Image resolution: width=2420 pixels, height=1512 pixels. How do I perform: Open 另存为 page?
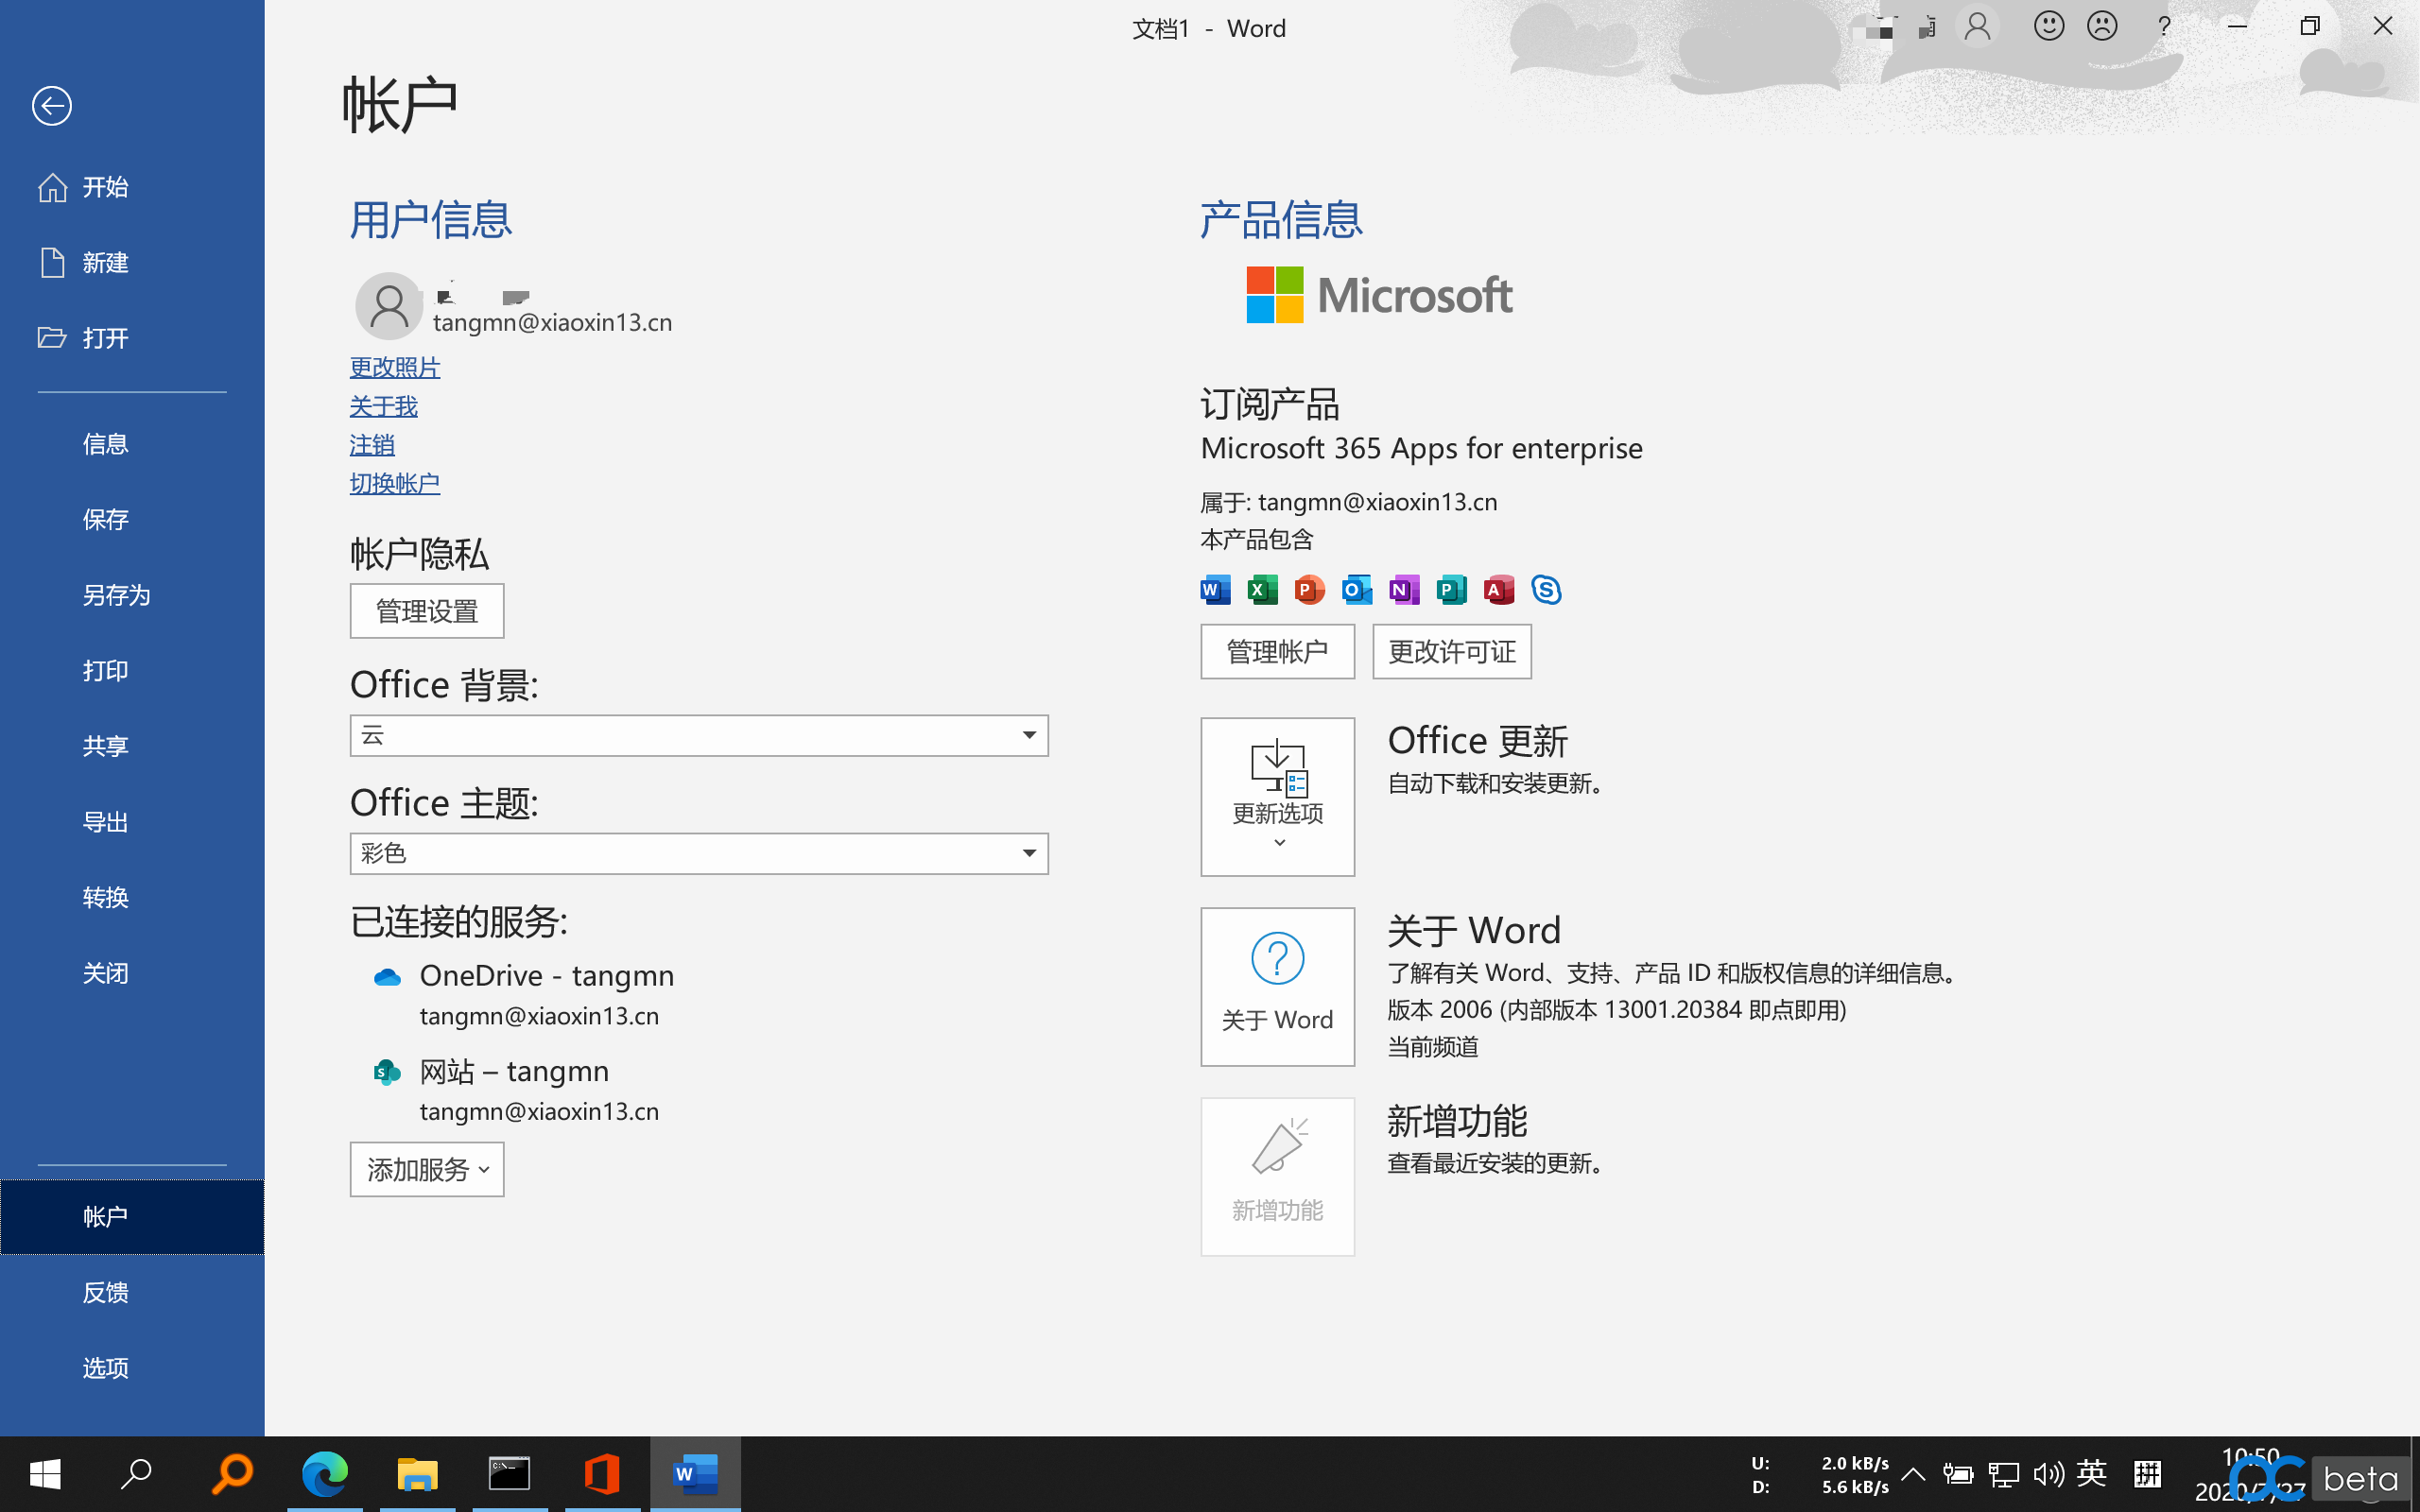(132, 595)
